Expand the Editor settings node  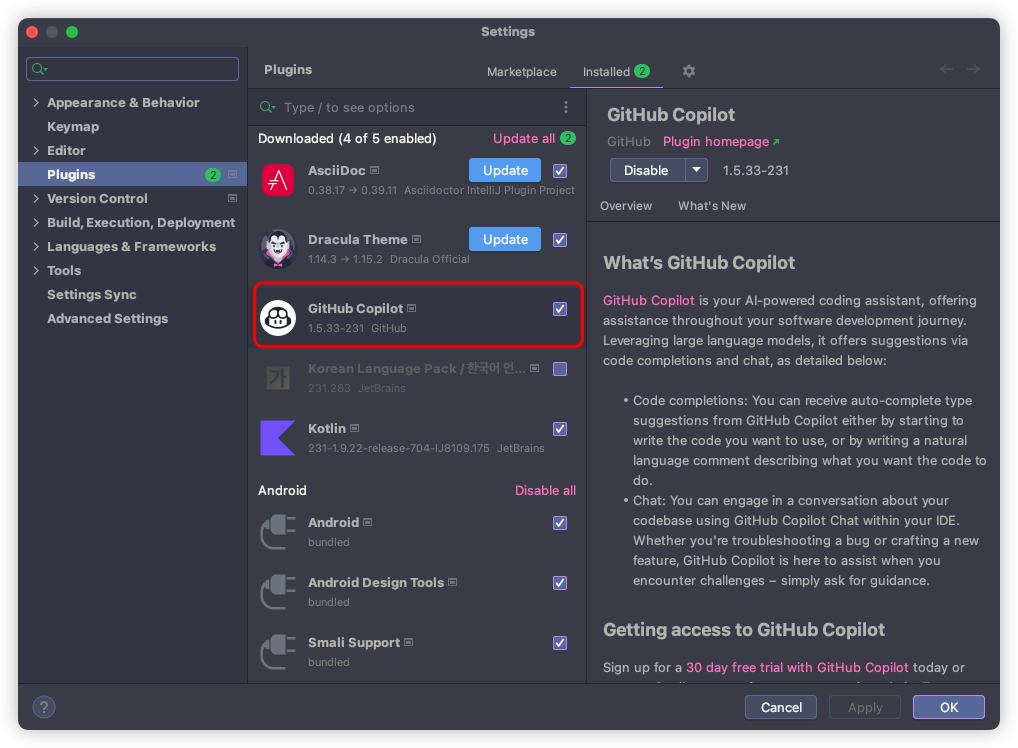tap(36, 151)
